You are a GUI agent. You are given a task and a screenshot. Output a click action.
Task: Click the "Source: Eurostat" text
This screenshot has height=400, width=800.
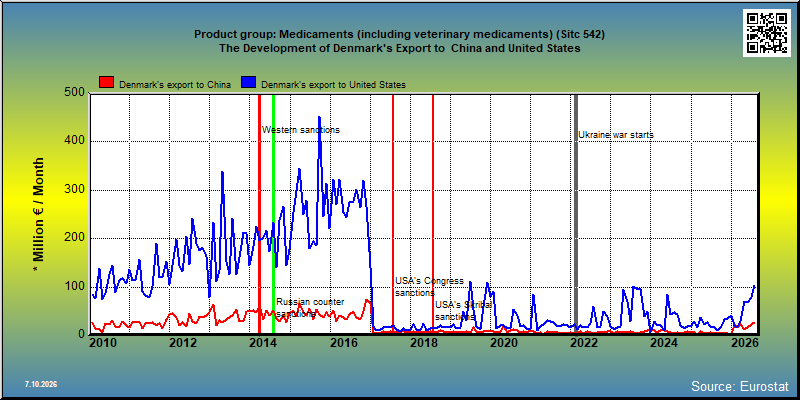pos(740,386)
